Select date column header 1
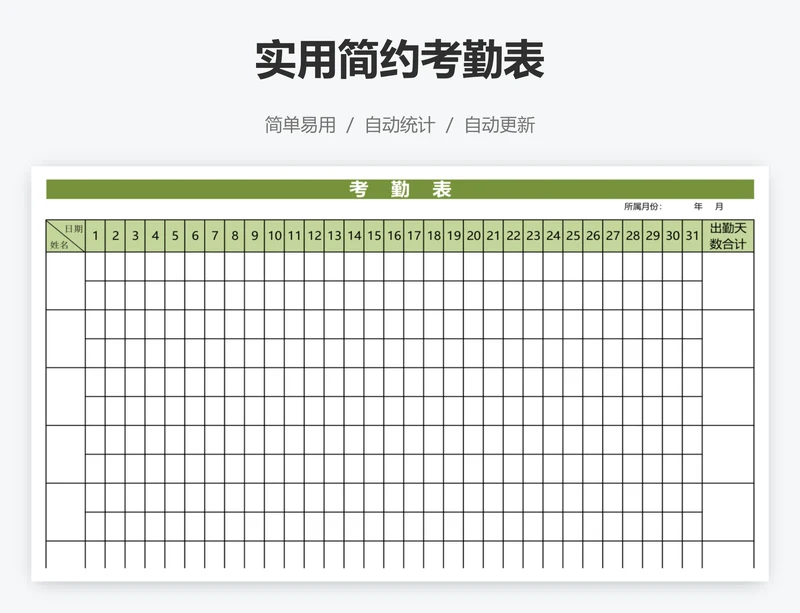The image size is (800, 613). (x=95, y=236)
